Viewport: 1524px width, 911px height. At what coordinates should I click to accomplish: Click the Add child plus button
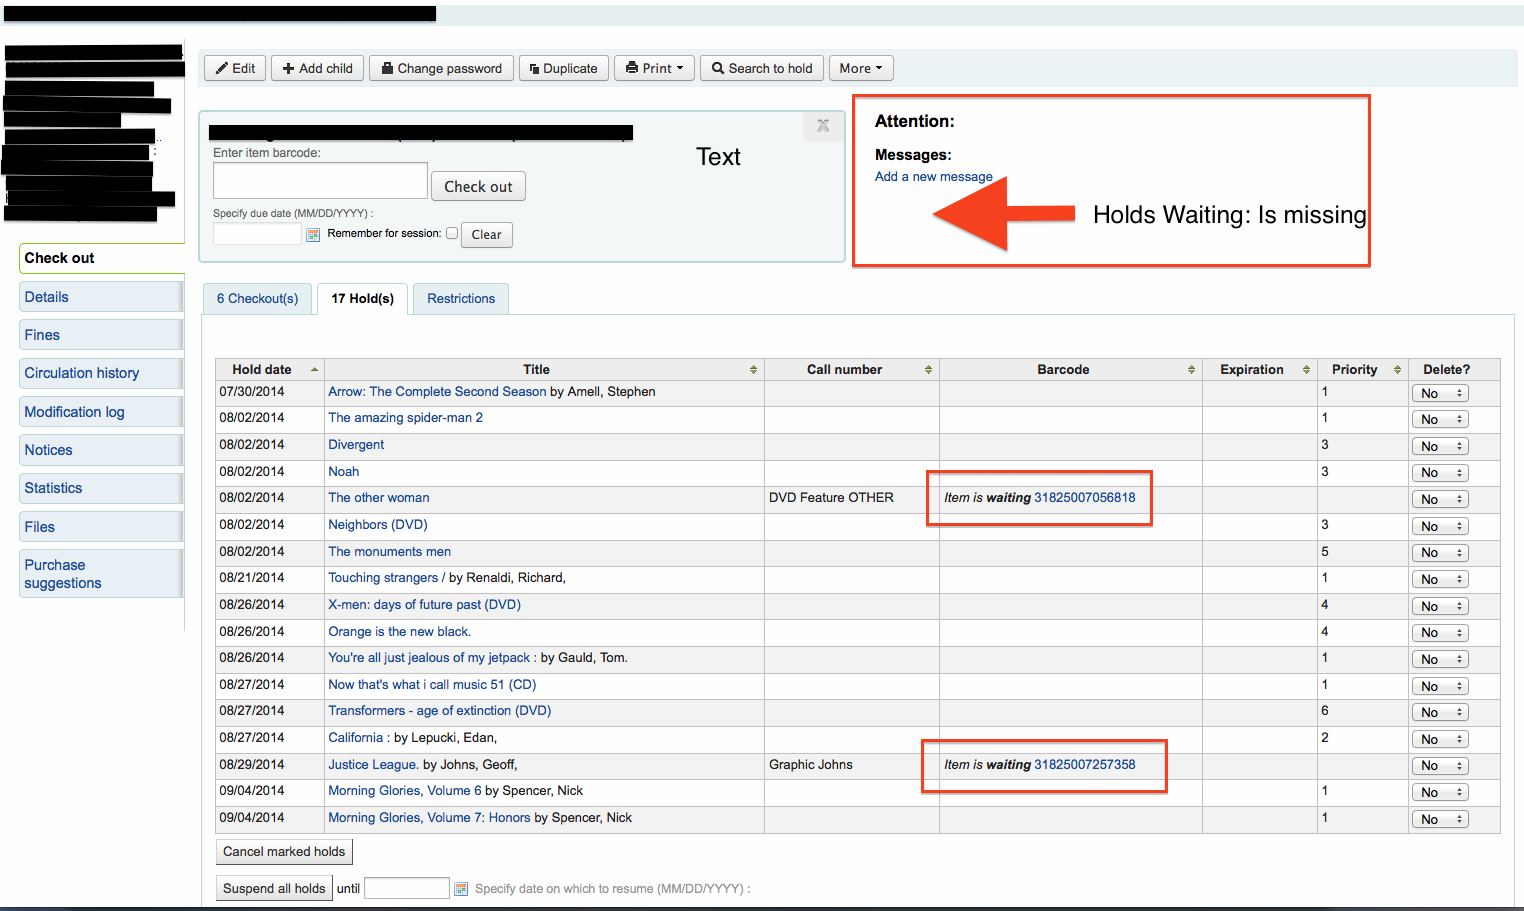pyautogui.click(x=317, y=68)
